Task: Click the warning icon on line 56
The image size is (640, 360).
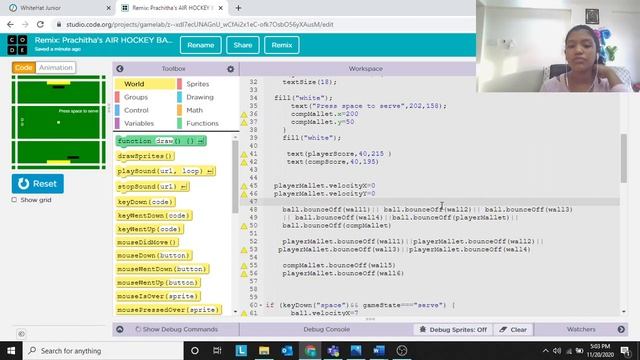Action: click(244, 274)
